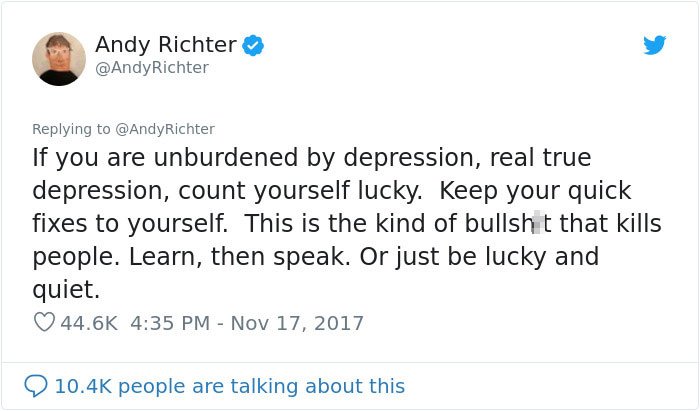This screenshot has width=700, height=411.
Task: Click @AndyRichter in the Replying to line
Action: (x=165, y=129)
